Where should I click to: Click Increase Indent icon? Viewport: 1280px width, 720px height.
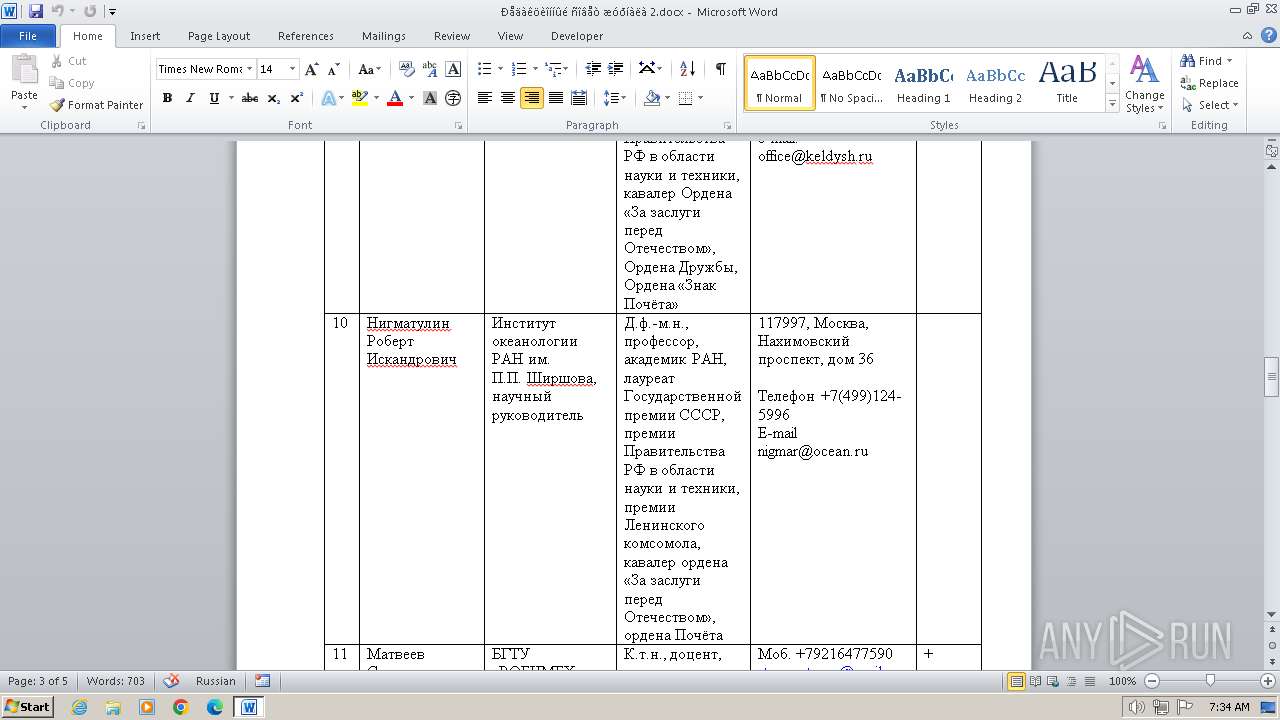(x=617, y=69)
